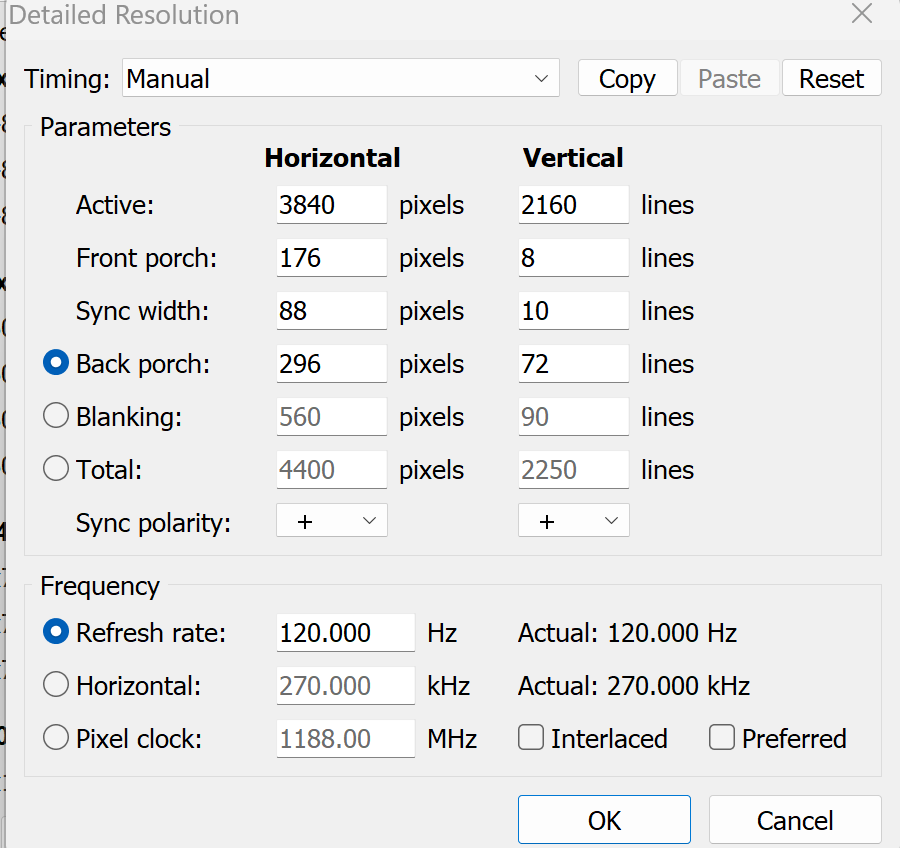
Task: Click the Refresh rate input field
Action: click(345, 633)
